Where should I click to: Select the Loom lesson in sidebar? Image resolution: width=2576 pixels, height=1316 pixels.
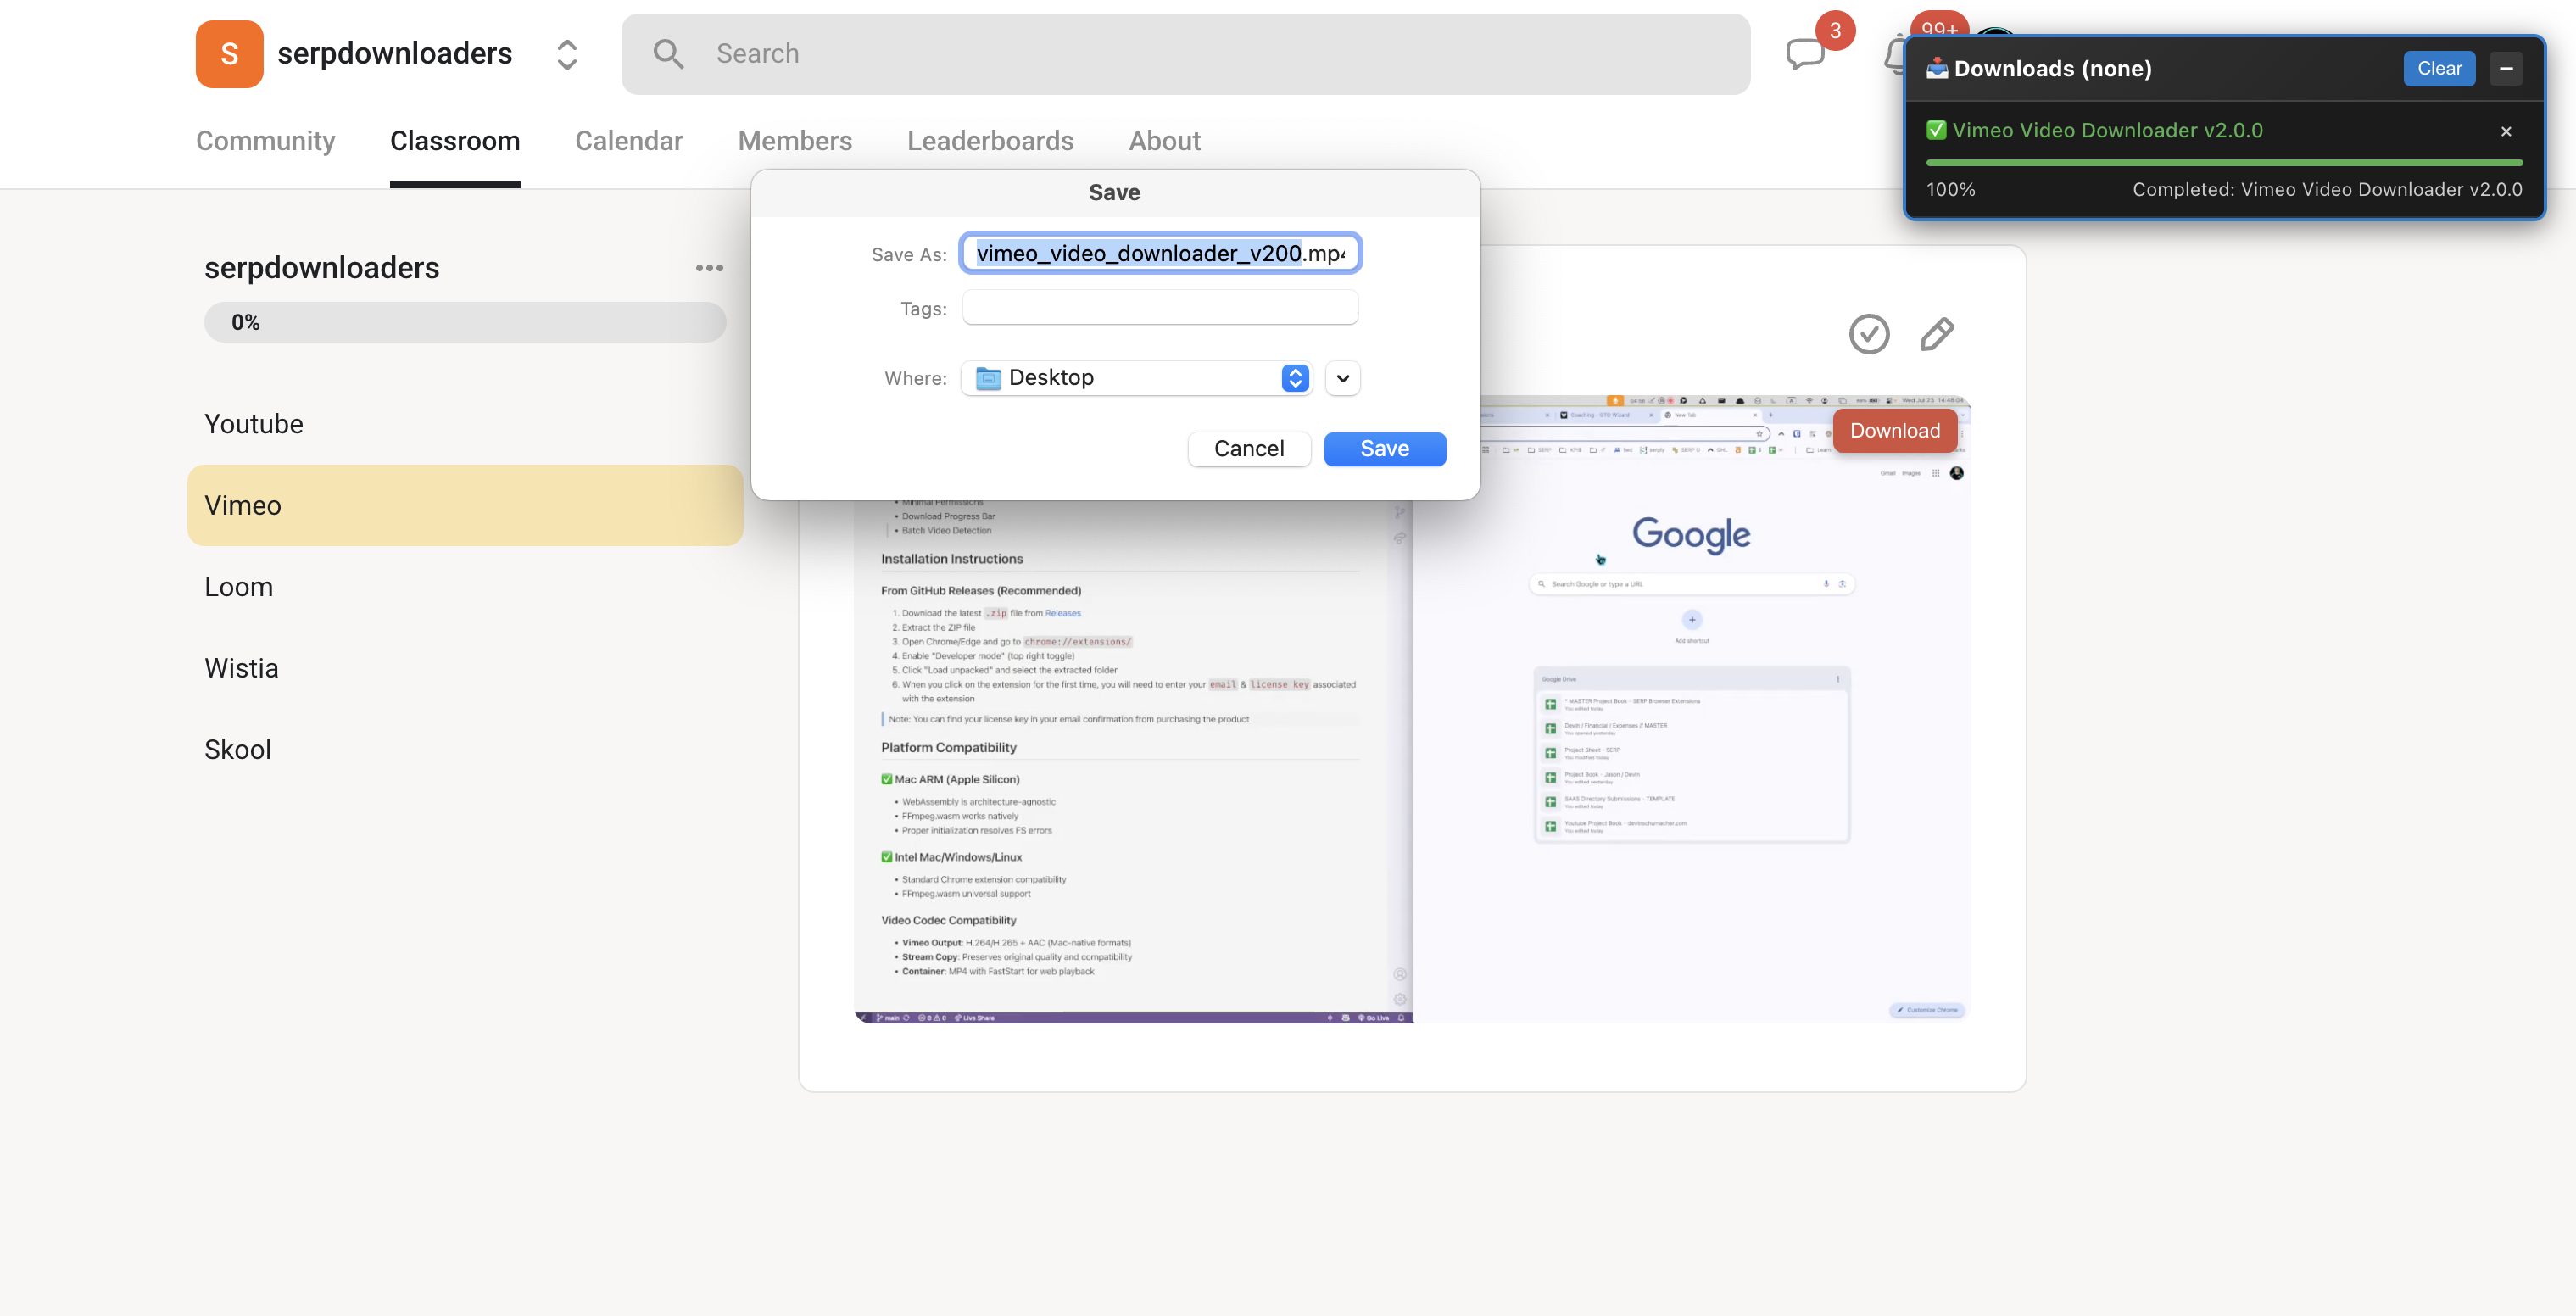pyautogui.click(x=238, y=587)
